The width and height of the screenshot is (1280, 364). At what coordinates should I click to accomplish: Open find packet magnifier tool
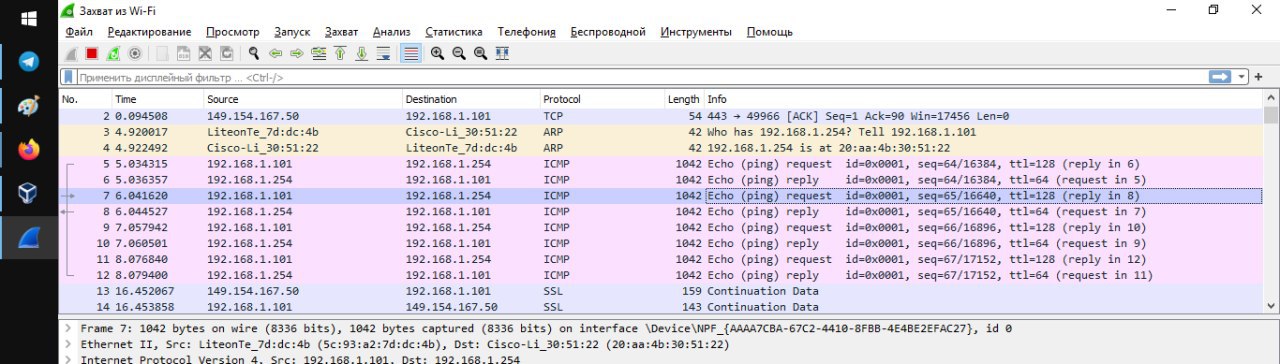(x=254, y=53)
